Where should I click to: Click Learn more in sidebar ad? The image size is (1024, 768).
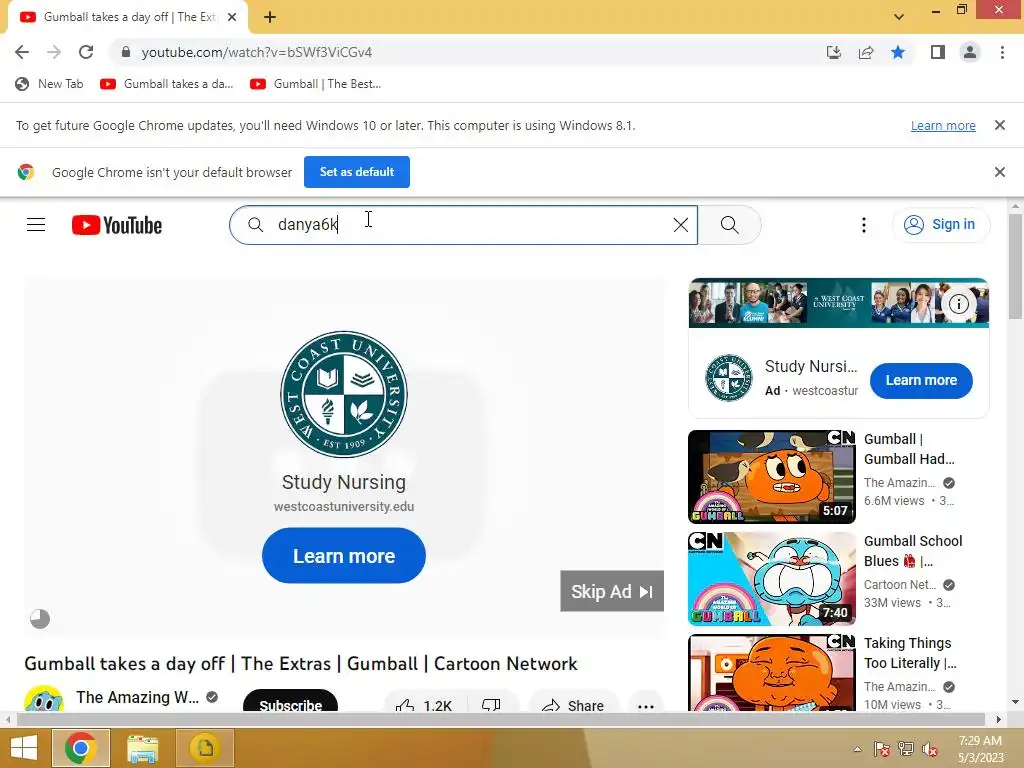click(921, 380)
